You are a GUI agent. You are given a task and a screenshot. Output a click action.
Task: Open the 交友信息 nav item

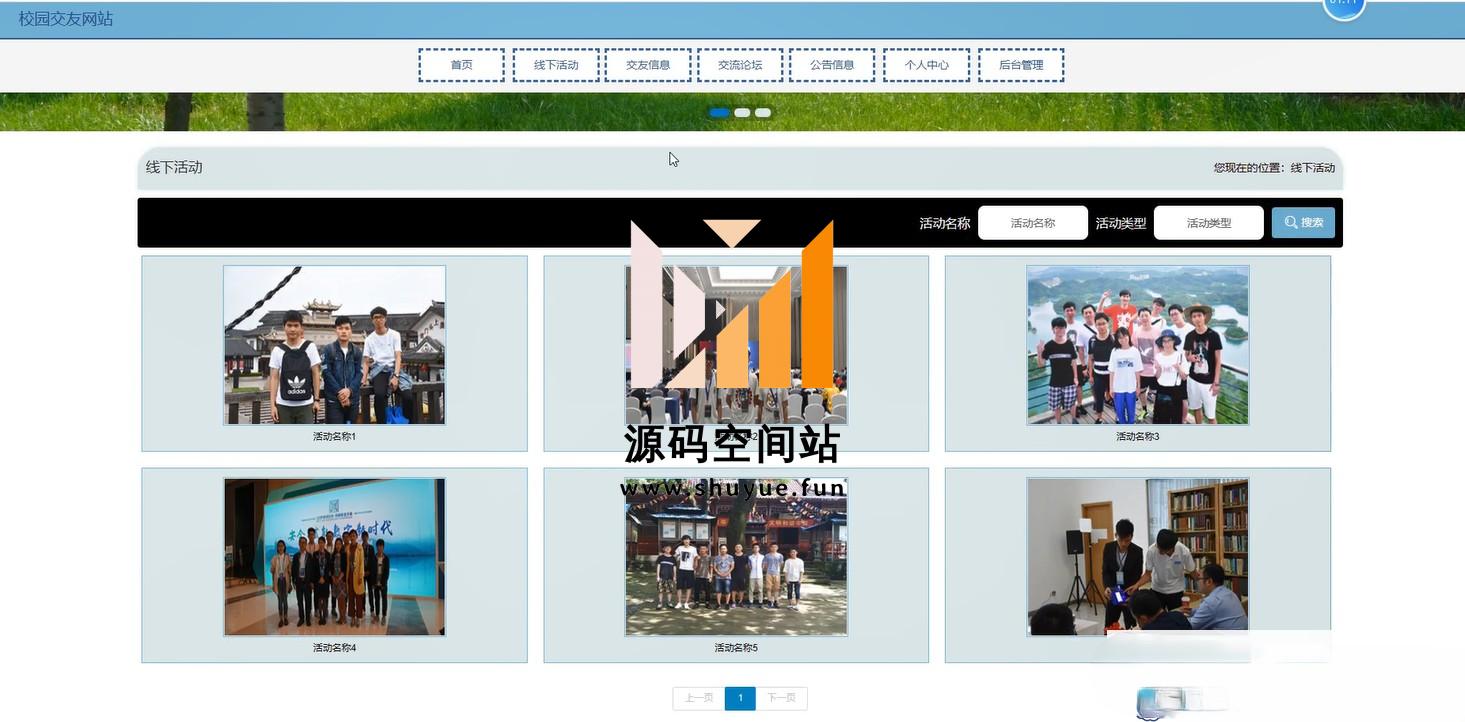[x=648, y=65]
